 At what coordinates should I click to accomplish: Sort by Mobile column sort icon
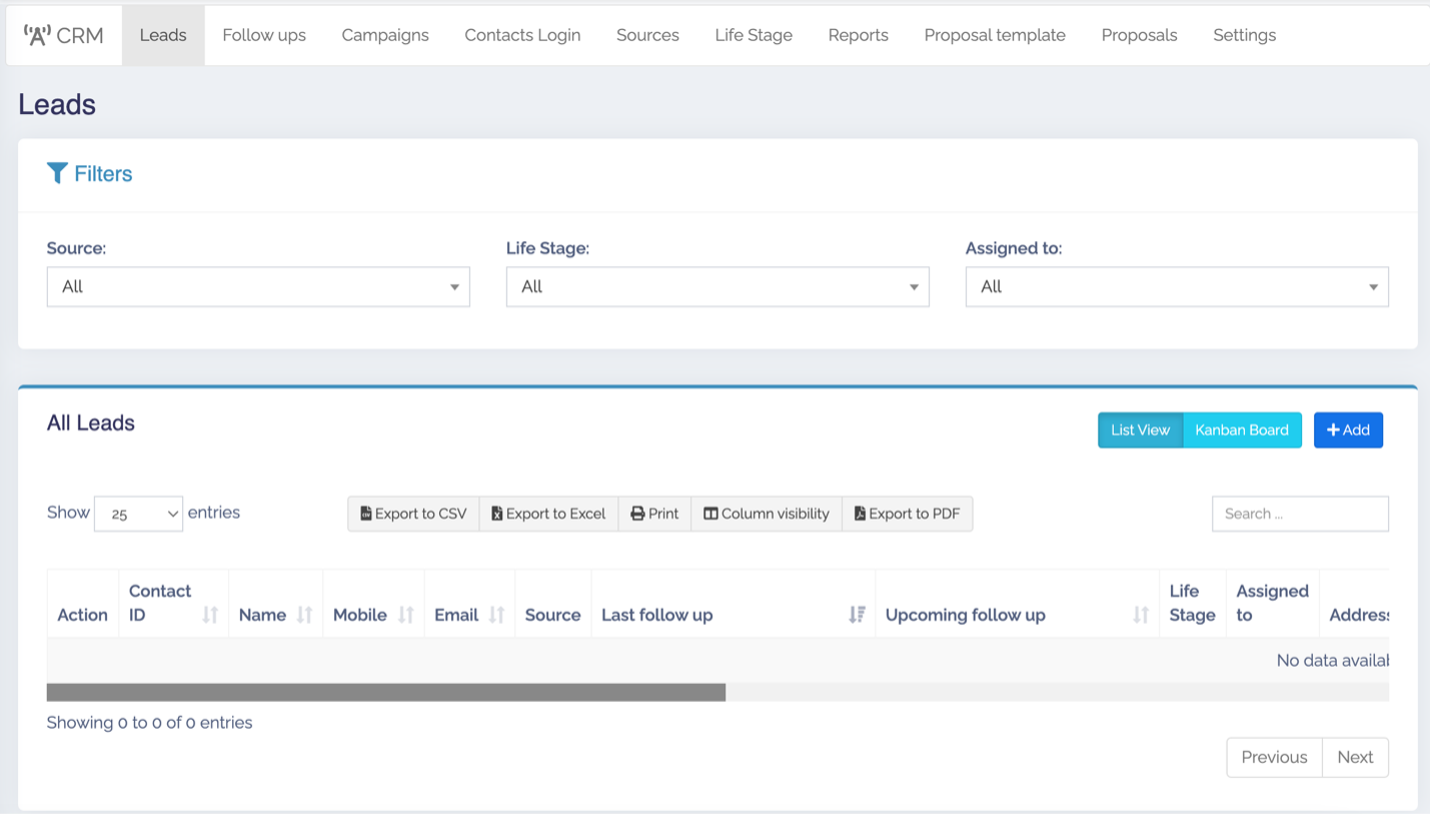[406, 615]
